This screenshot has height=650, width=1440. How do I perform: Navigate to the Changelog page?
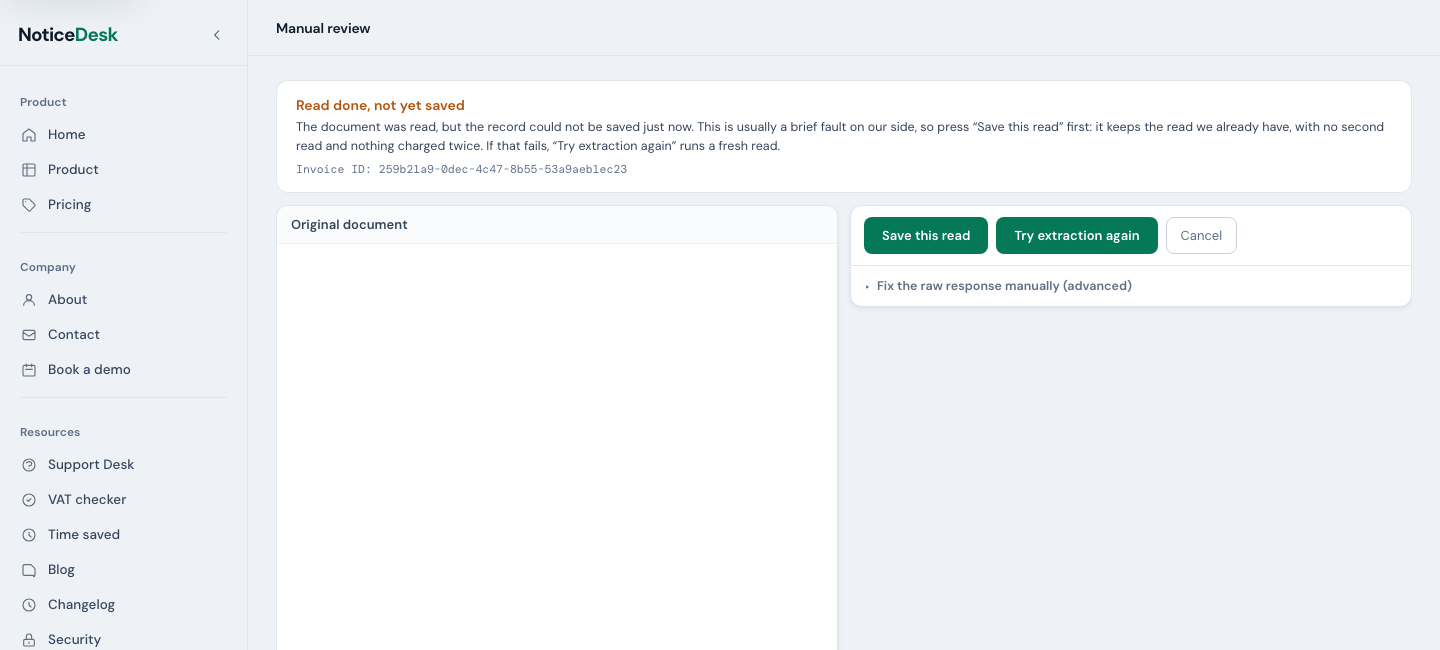point(124,605)
